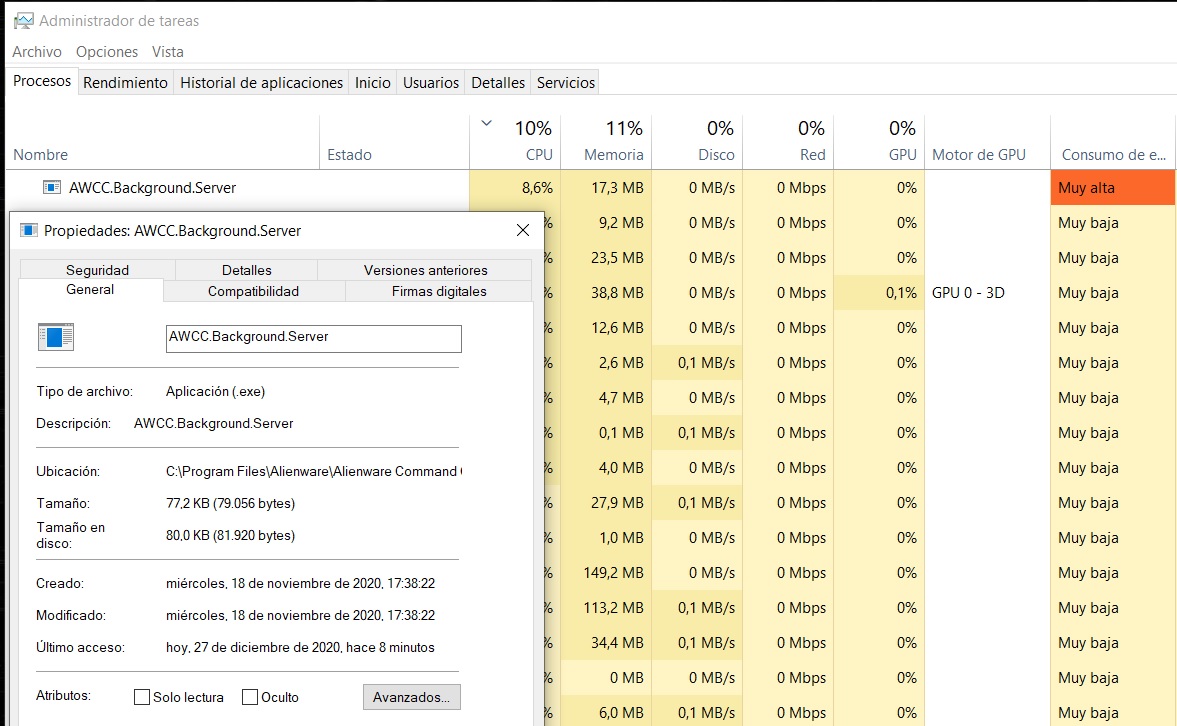Viewport: 1177px width, 726px height.
Task: Click the large application icon in General tab
Action: click(x=56, y=337)
